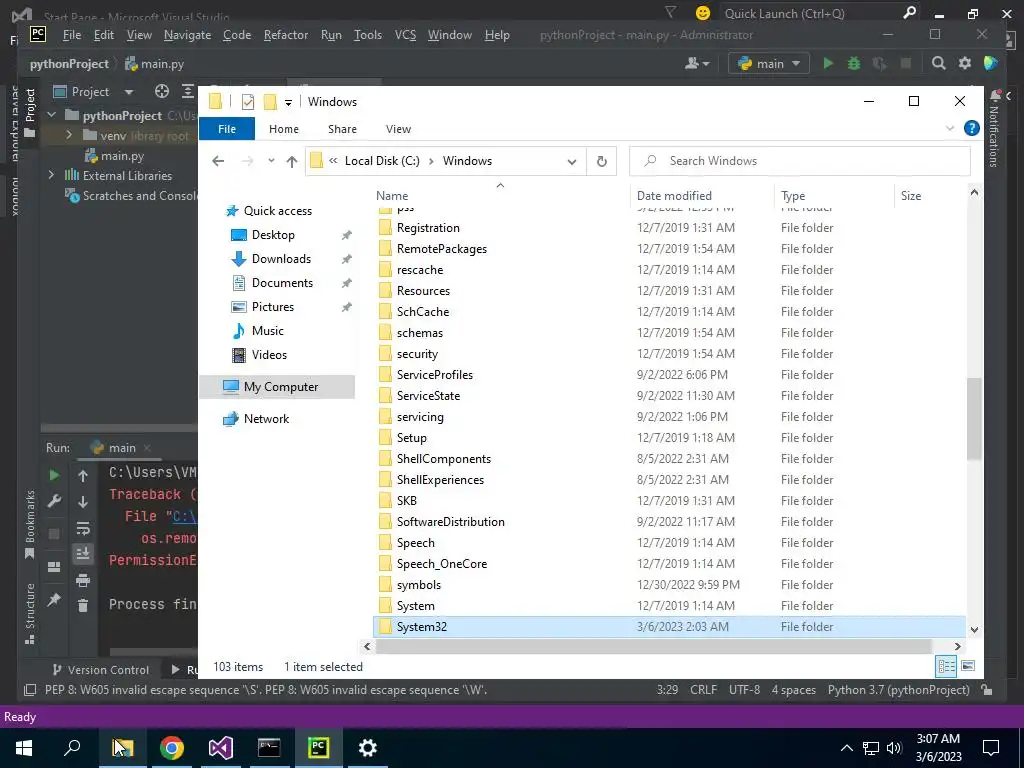Click the Explorer vertical scrollbar thumb

pos(974,419)
